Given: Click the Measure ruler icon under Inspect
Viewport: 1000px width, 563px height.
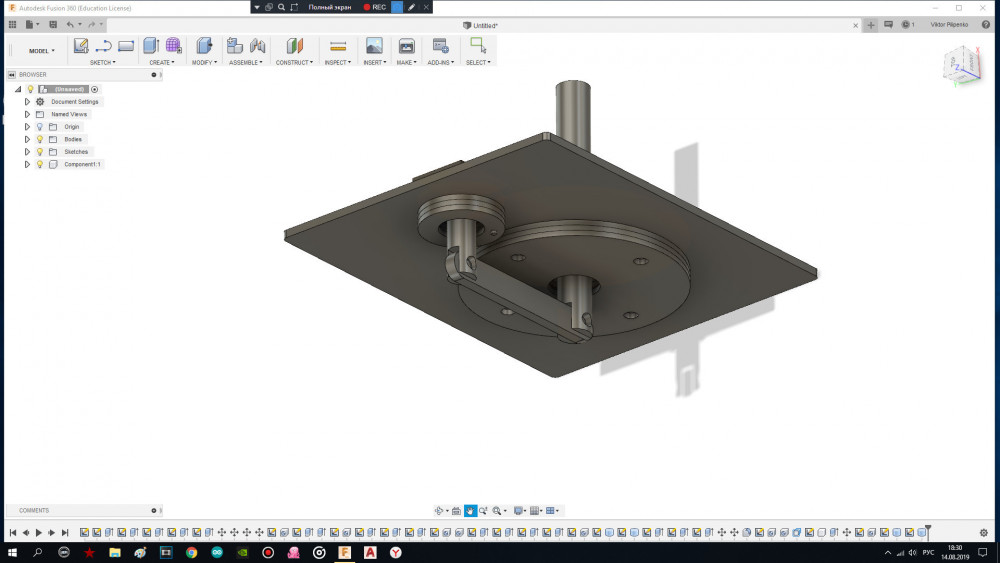Looking at the screenshot, I should [337, 46].
